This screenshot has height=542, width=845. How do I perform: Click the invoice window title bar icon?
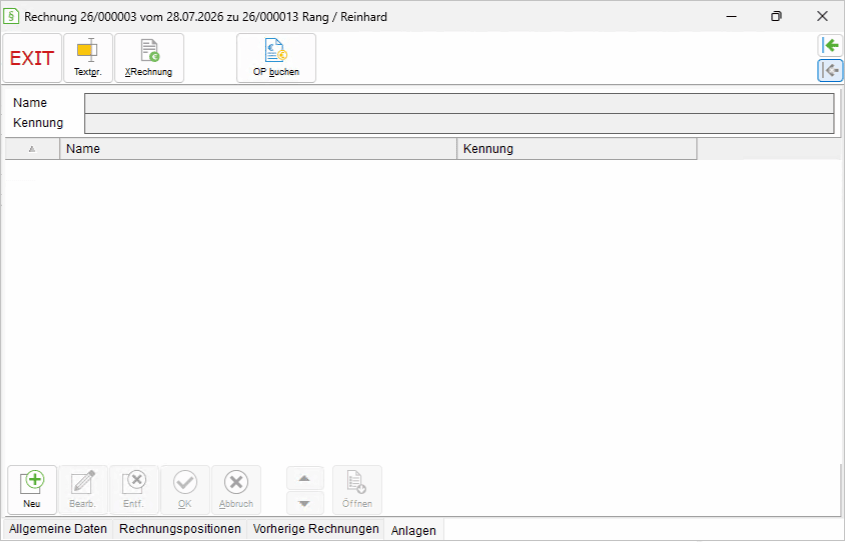coord(11,16)
